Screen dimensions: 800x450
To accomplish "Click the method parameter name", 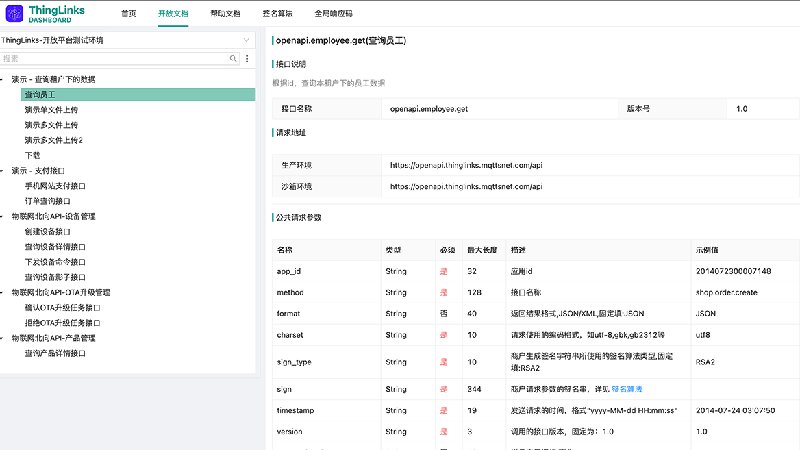I will pos(290,292).
